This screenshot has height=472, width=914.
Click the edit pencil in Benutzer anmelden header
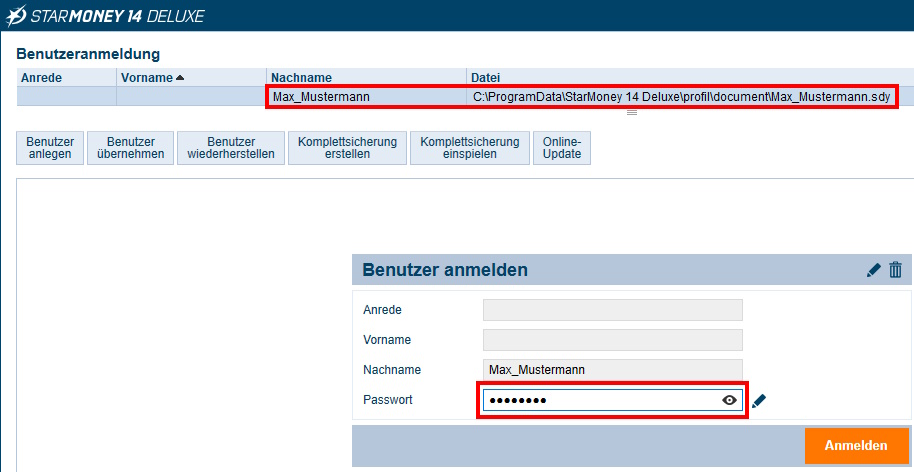pyautogui.click(x=874, y=270)
